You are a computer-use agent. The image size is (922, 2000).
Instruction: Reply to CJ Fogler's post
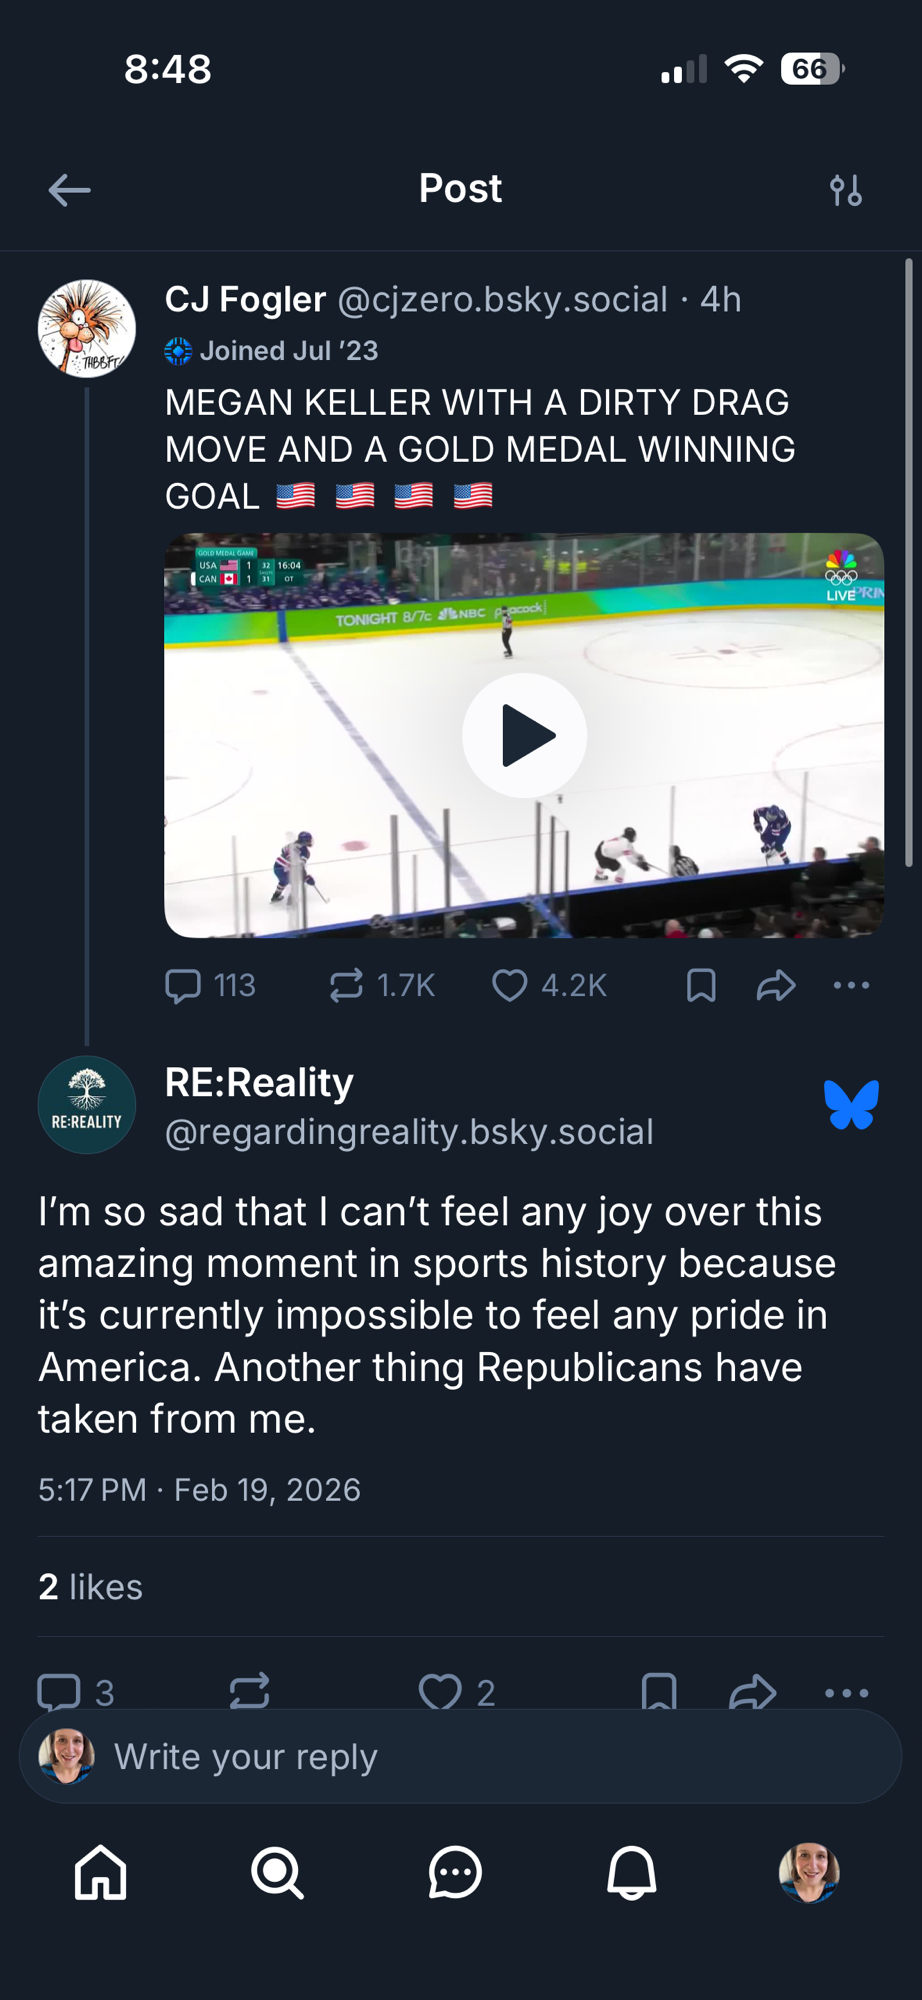click(183, 986)
